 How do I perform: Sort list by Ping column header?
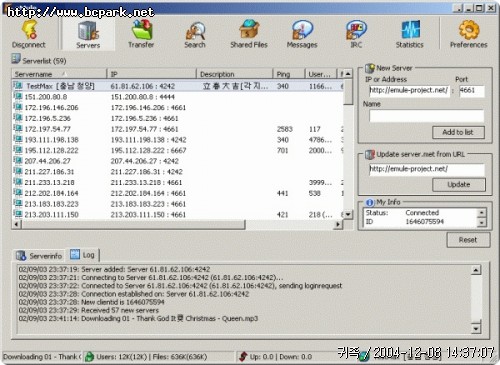coord(289,74)
